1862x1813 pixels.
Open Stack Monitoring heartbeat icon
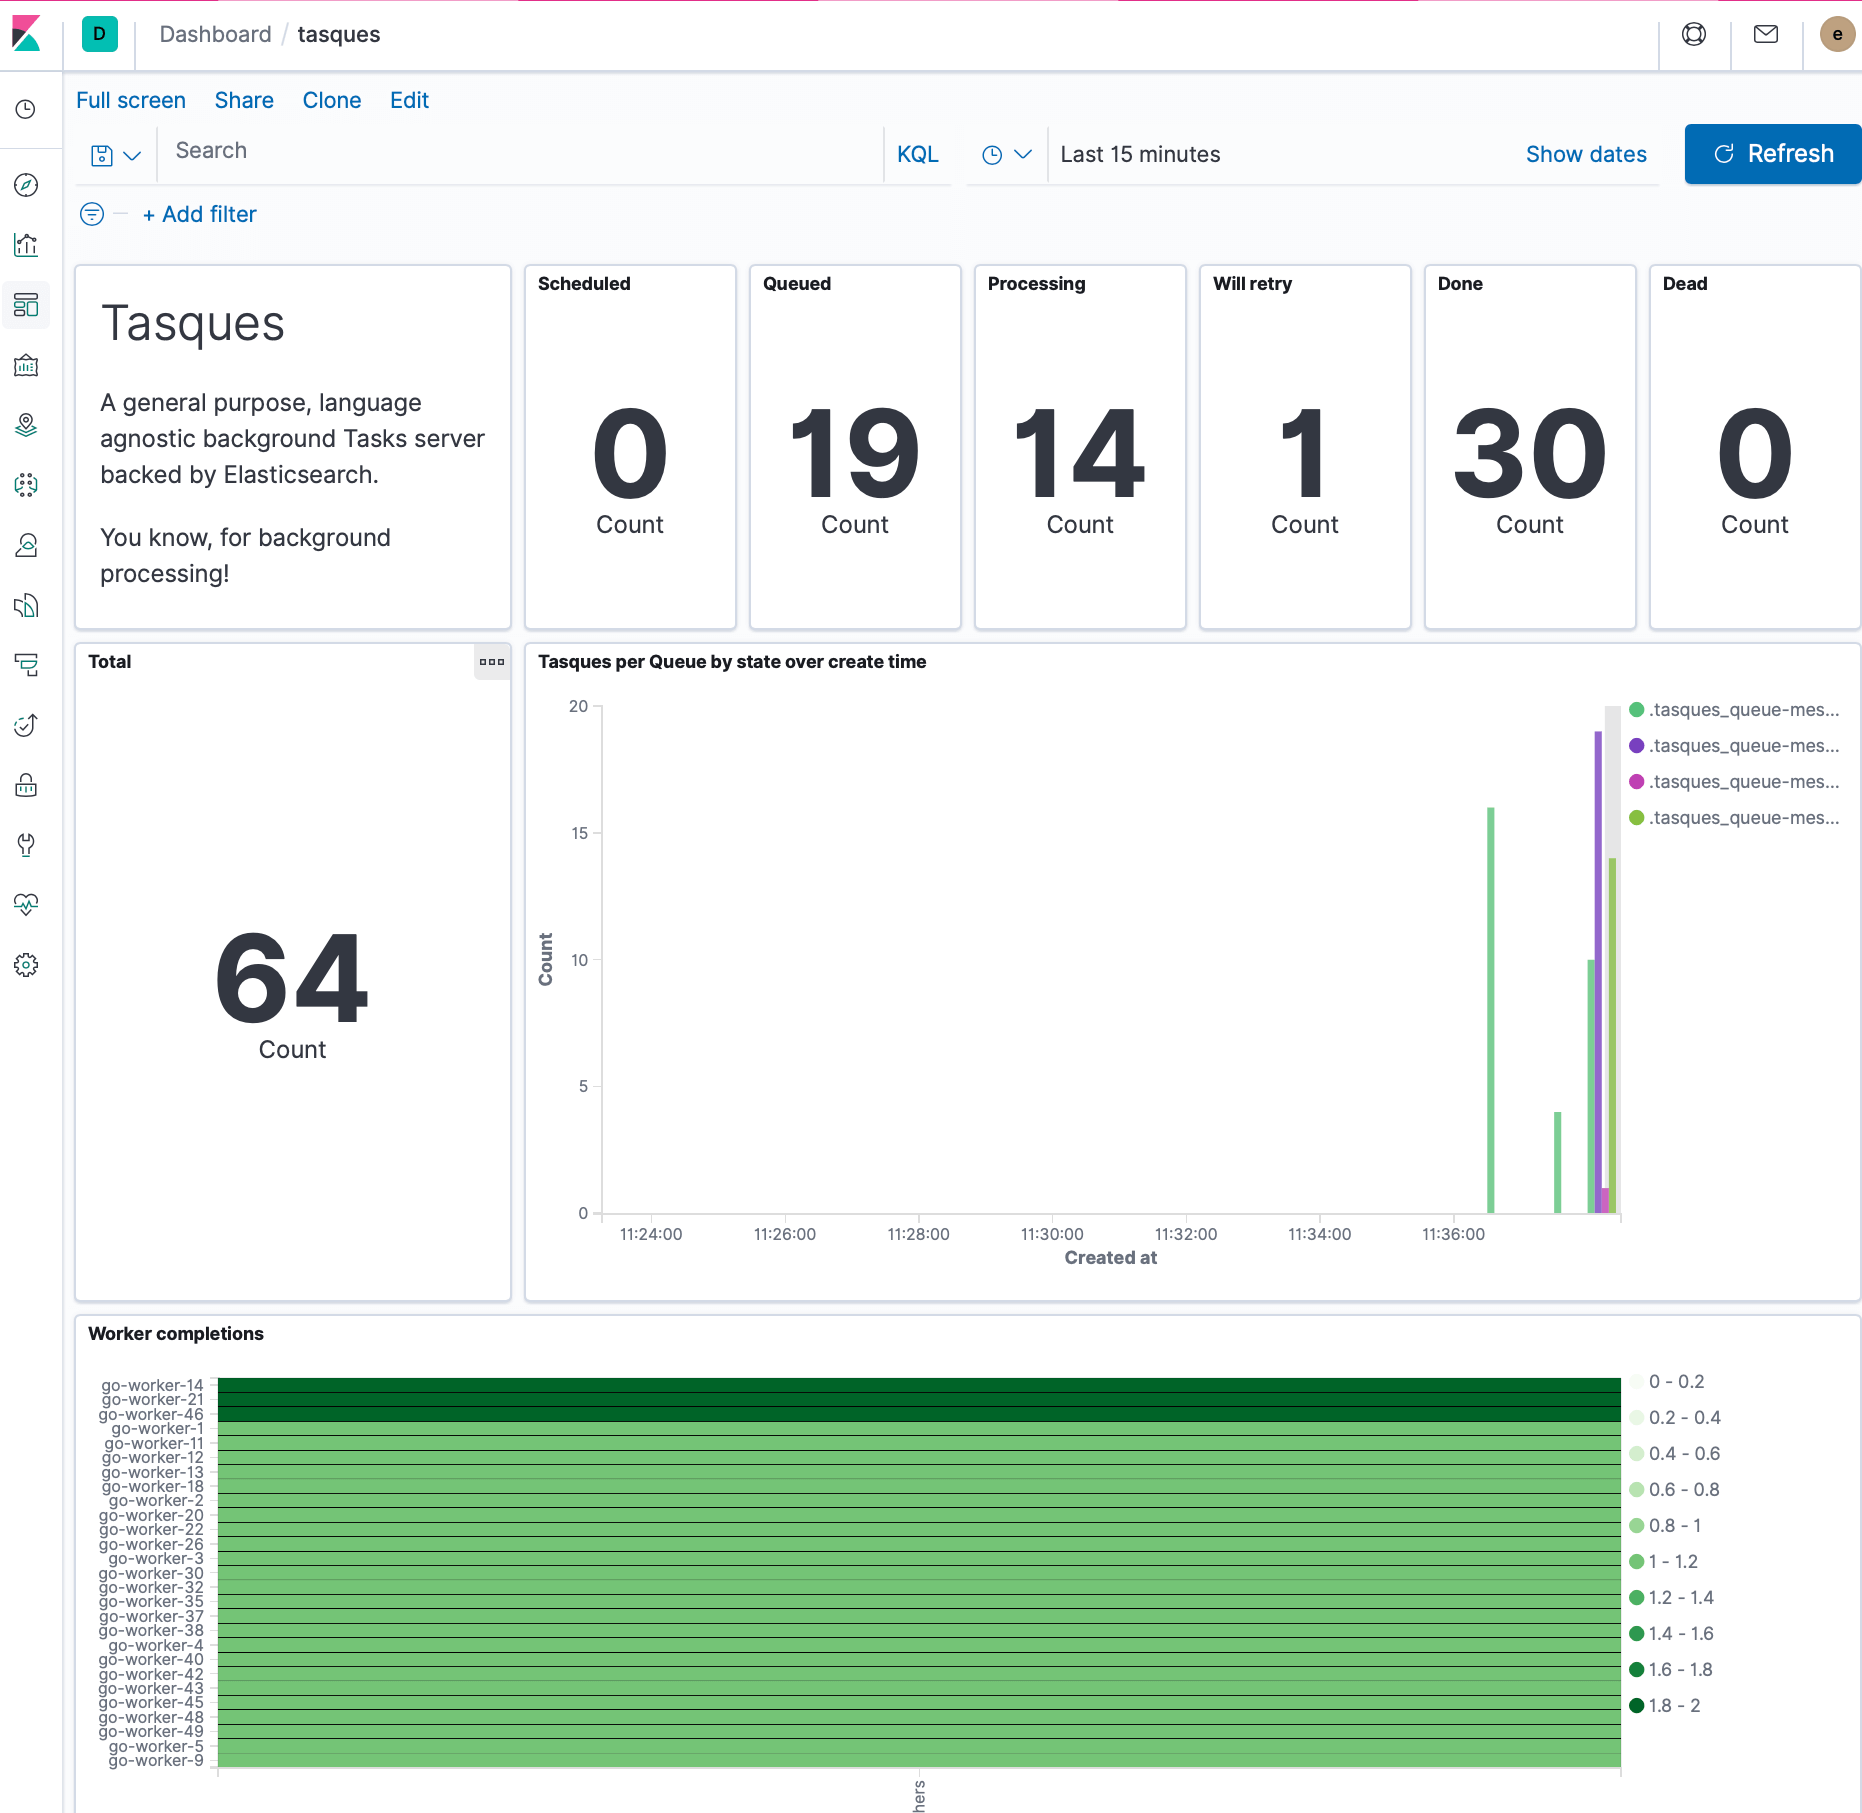point(26,905)
